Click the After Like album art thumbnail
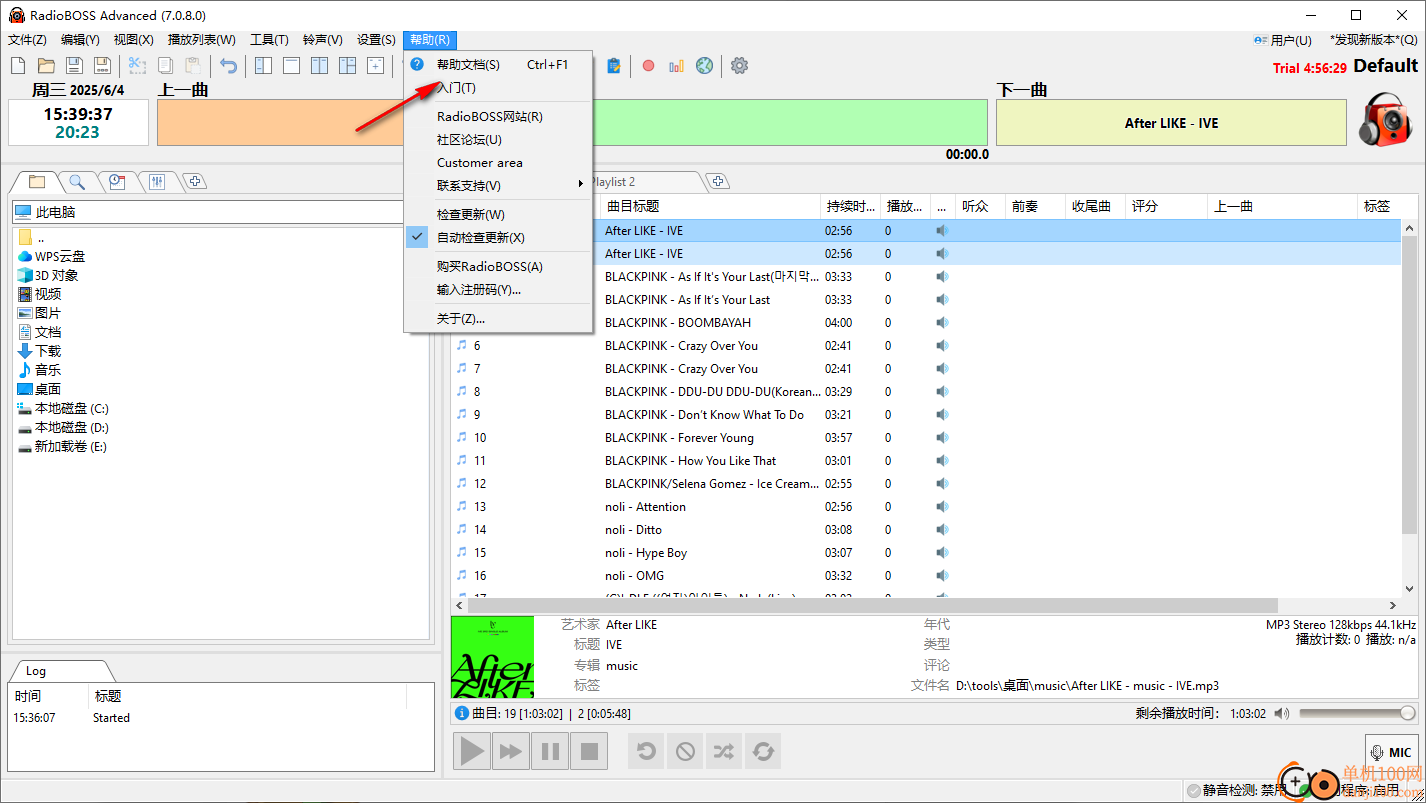 492,656
